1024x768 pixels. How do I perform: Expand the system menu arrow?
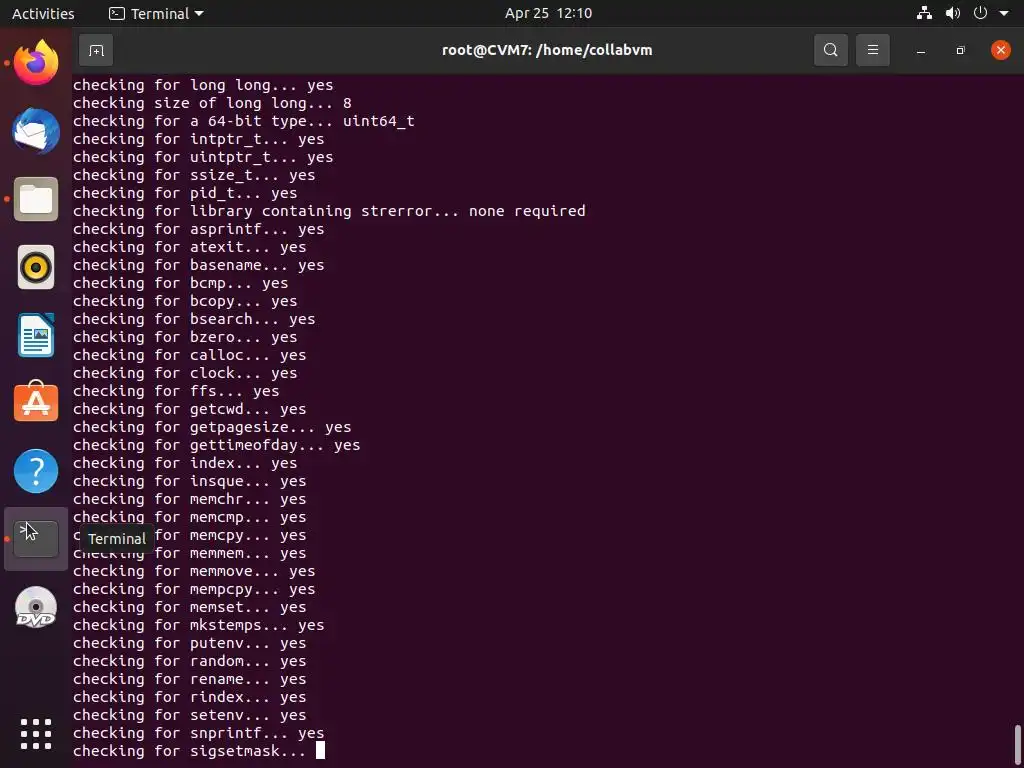click(1004, 13)
